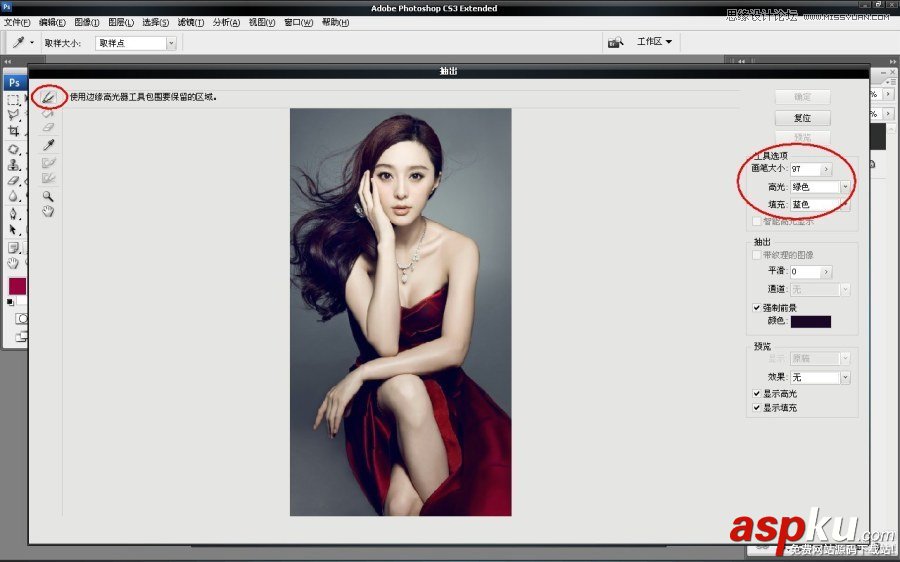Viewport: 900px width, 562px height.
Task: Select the Clone Stamp tool in Photoshop toolbox
Action: (13, 165)
